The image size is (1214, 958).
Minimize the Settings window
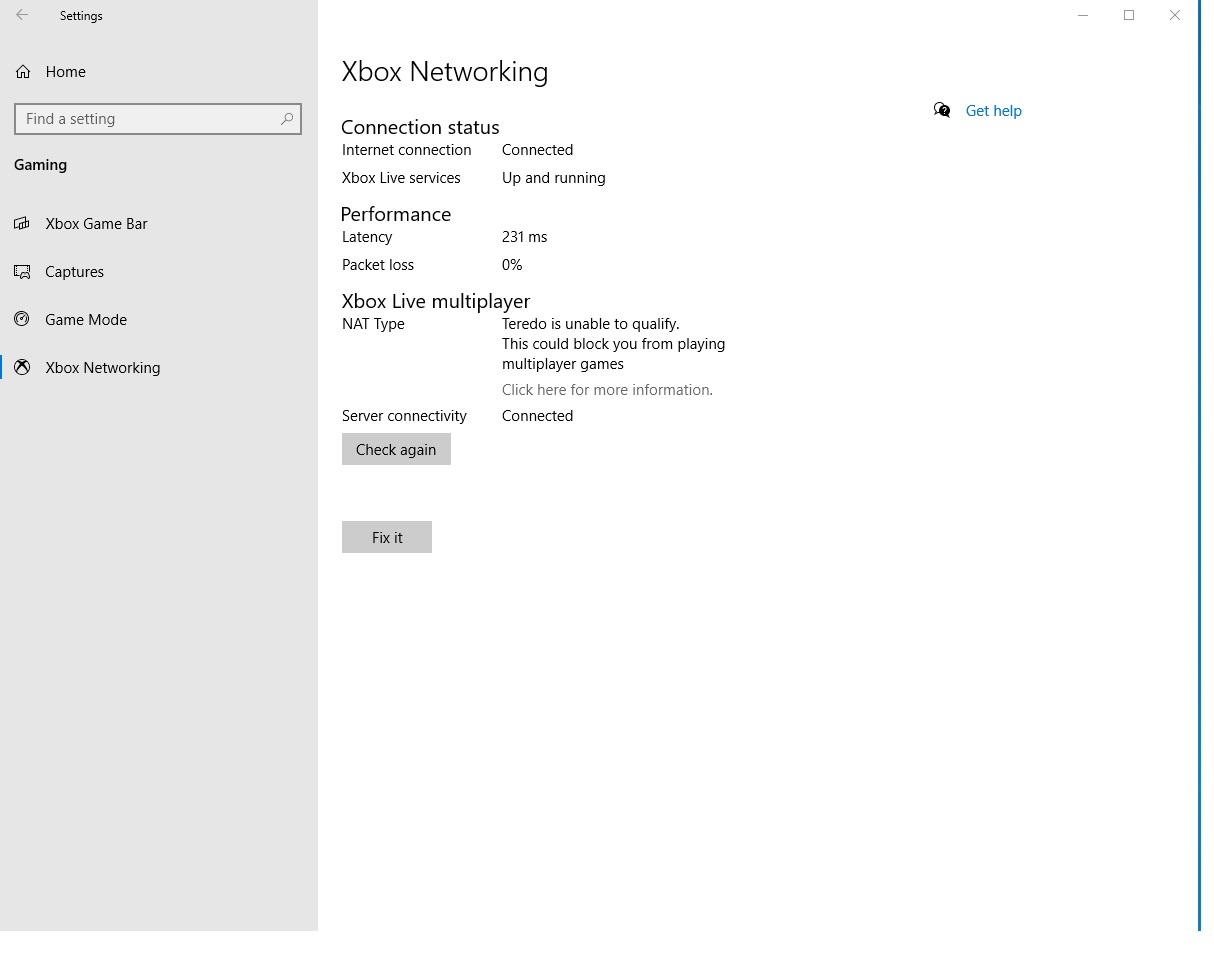[1083, 15]
